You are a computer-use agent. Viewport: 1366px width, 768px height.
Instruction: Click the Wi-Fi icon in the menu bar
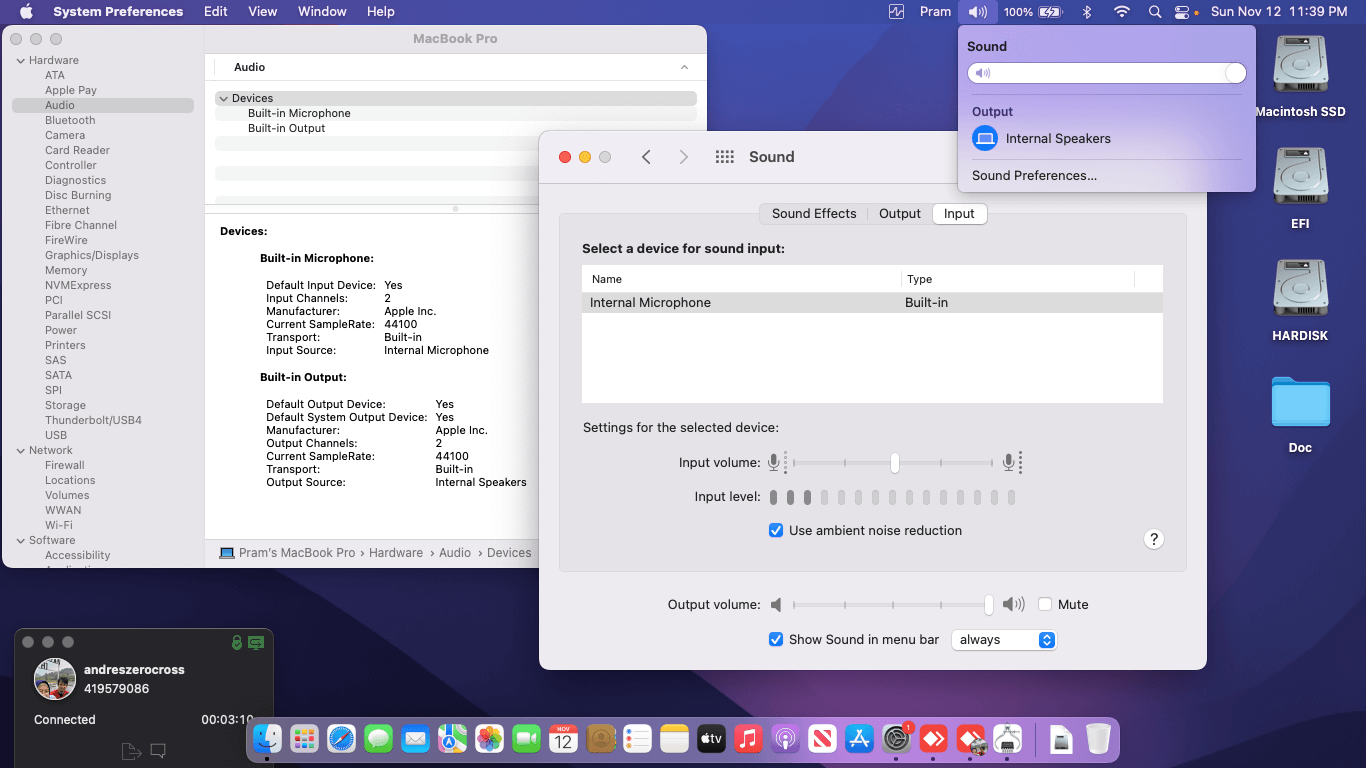pyautogui.click(x=1121, y=12)
